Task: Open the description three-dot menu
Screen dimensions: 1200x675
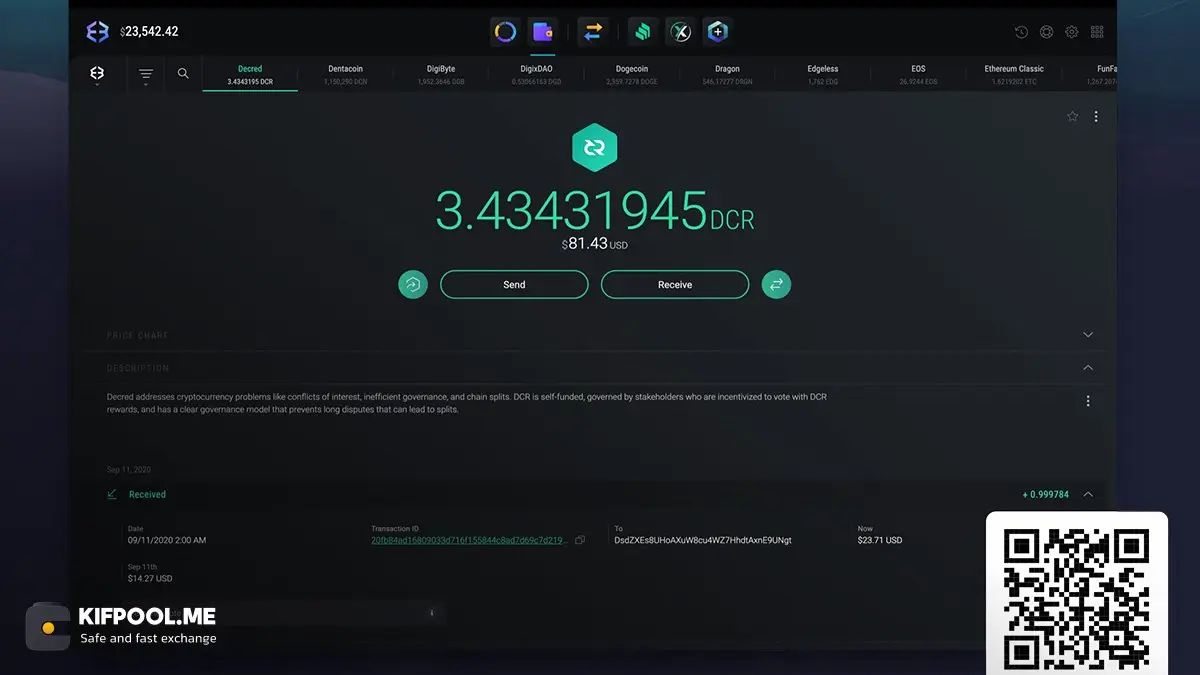Action: pos(1088,401)
